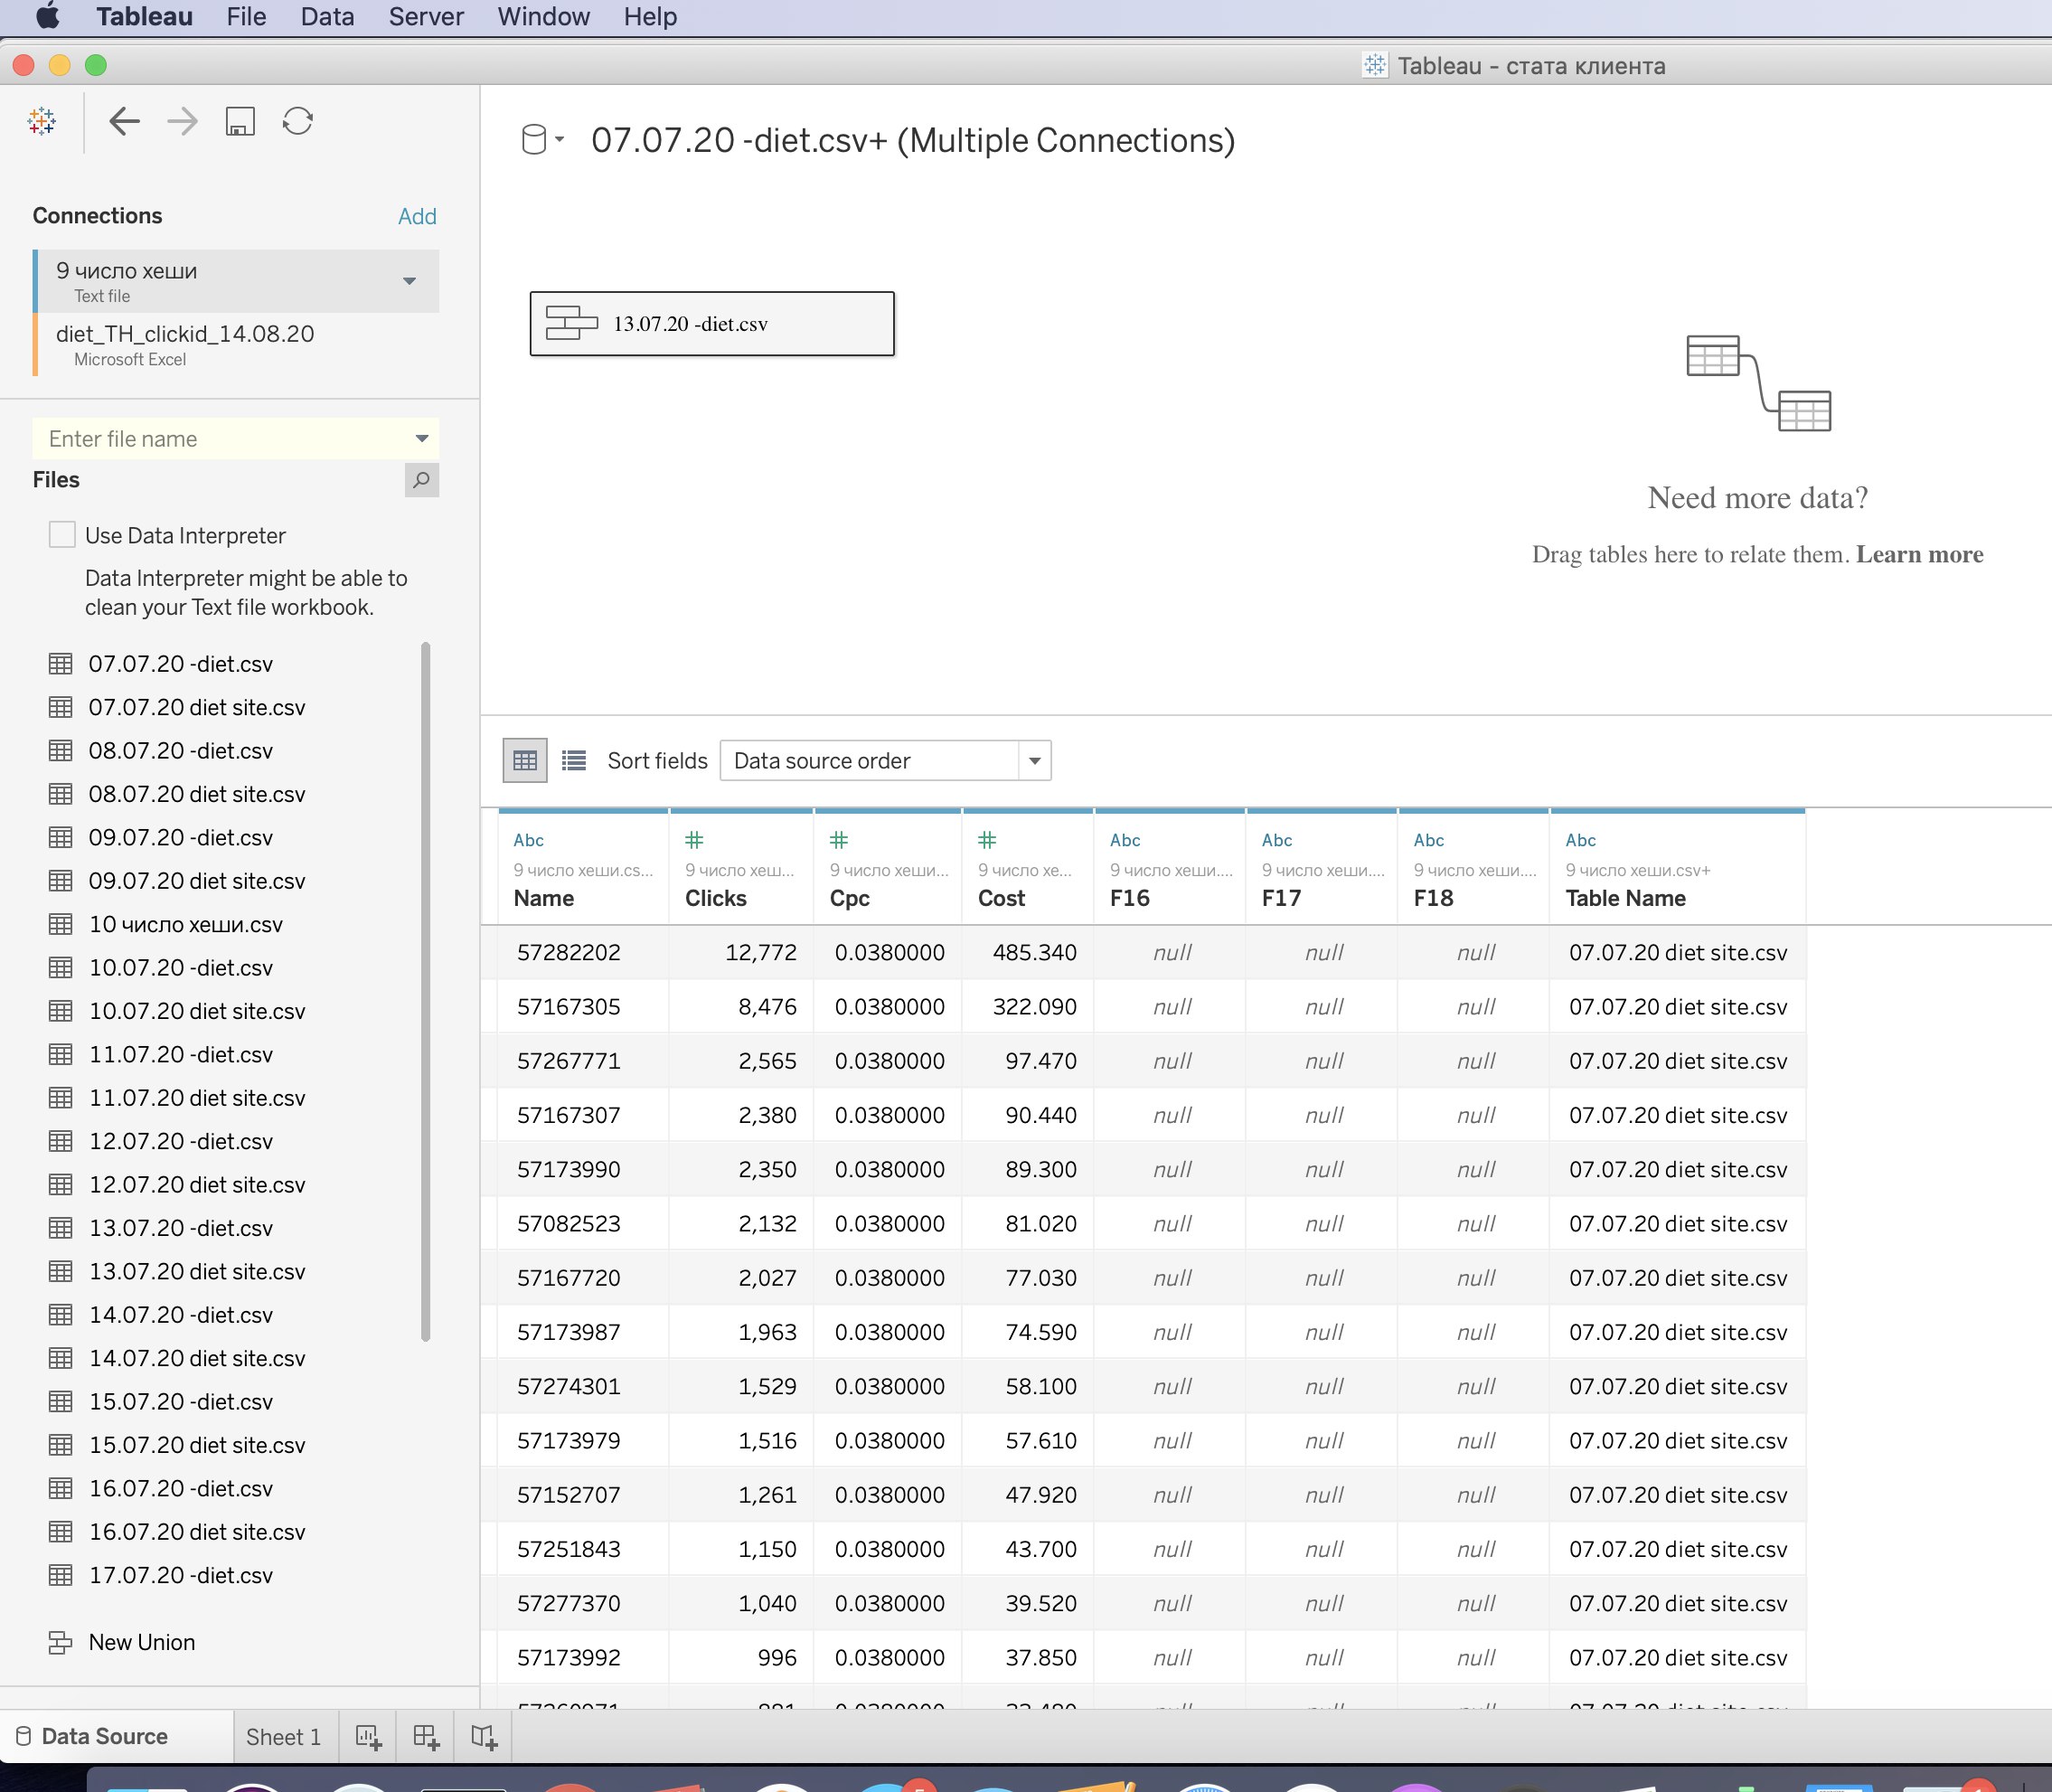Viewport: 2052px width, 1792px height.
Task: Click the forward arrow toolbar icon
Action: pos(182,122)
